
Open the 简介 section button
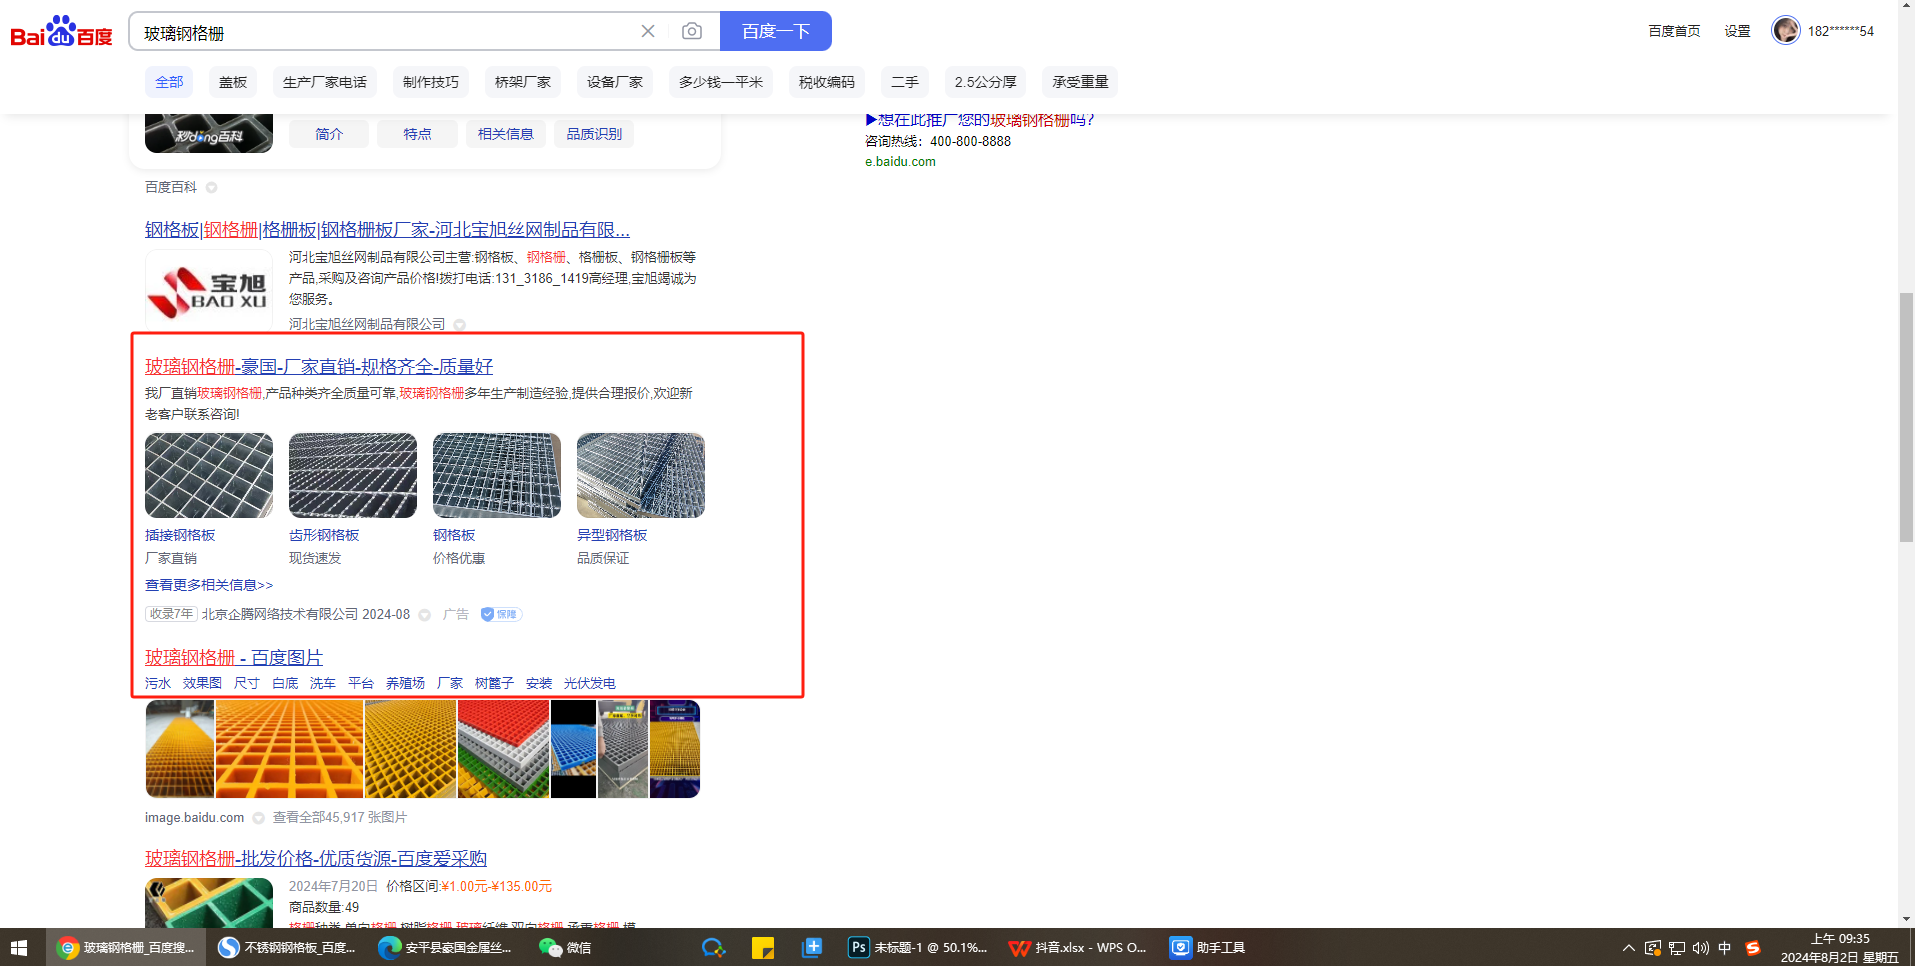tap(329, 134)
